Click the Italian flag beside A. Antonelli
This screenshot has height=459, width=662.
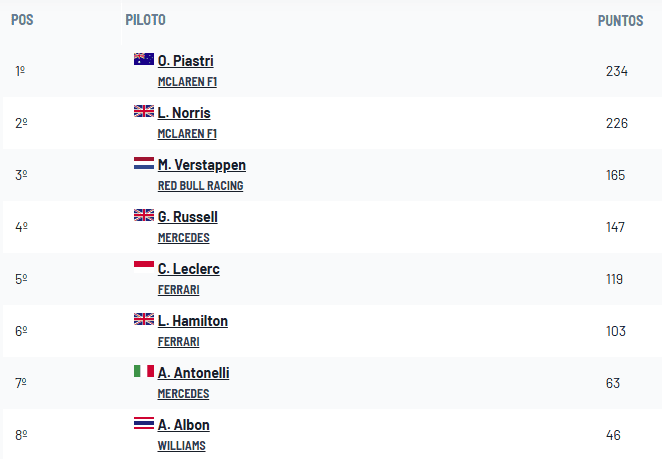tap(144, 371)
